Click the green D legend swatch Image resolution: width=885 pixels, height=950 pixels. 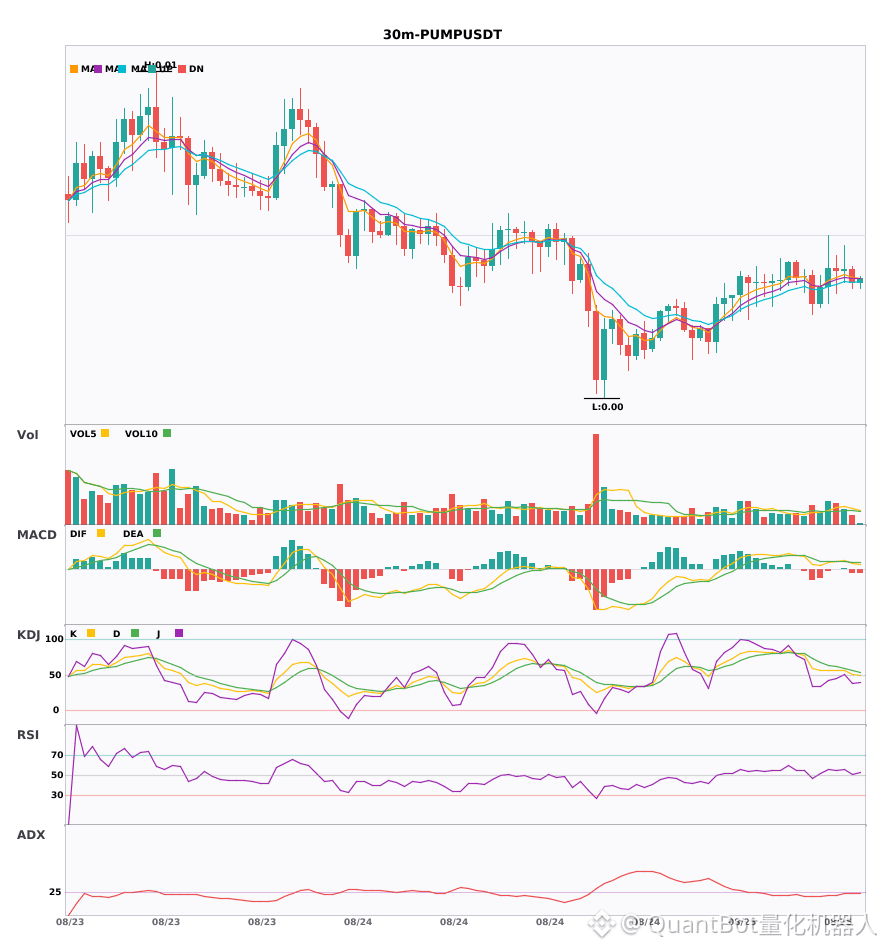coord(135,633)
